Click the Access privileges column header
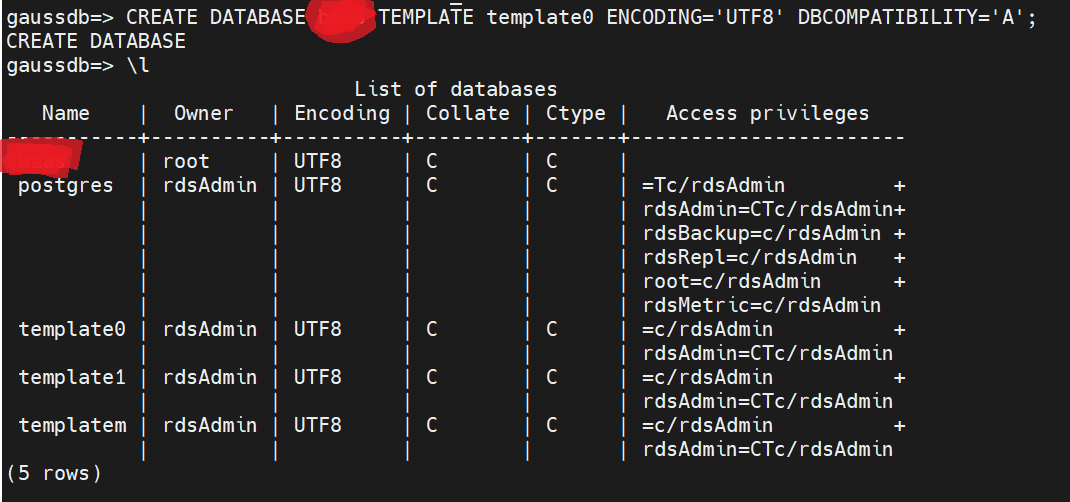Screen dimensions: 1070x502 tap(767, 114)
